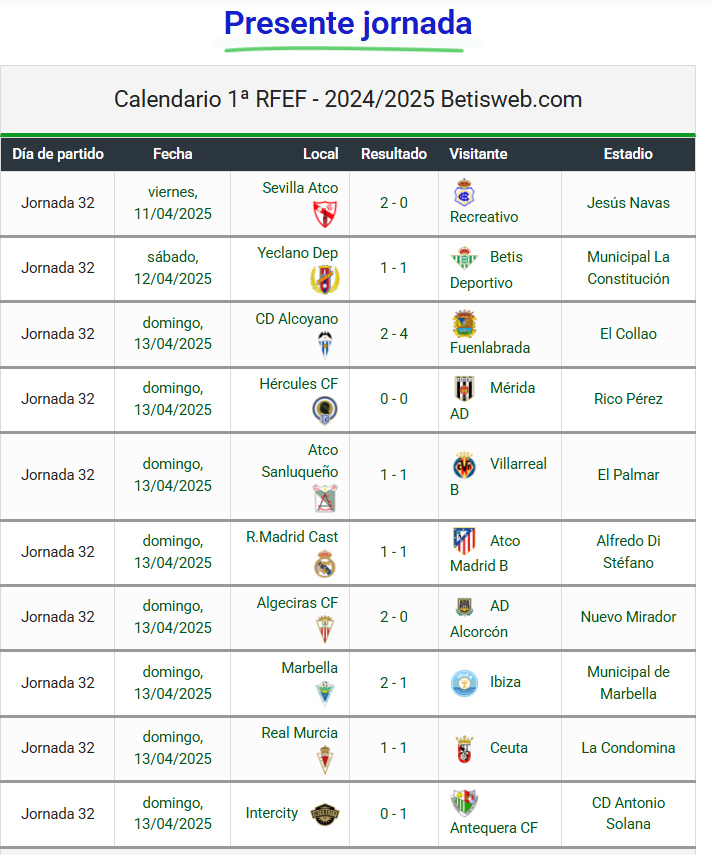
Task: Click the Villarreal B yellow crest
Action: coord(464,465)
